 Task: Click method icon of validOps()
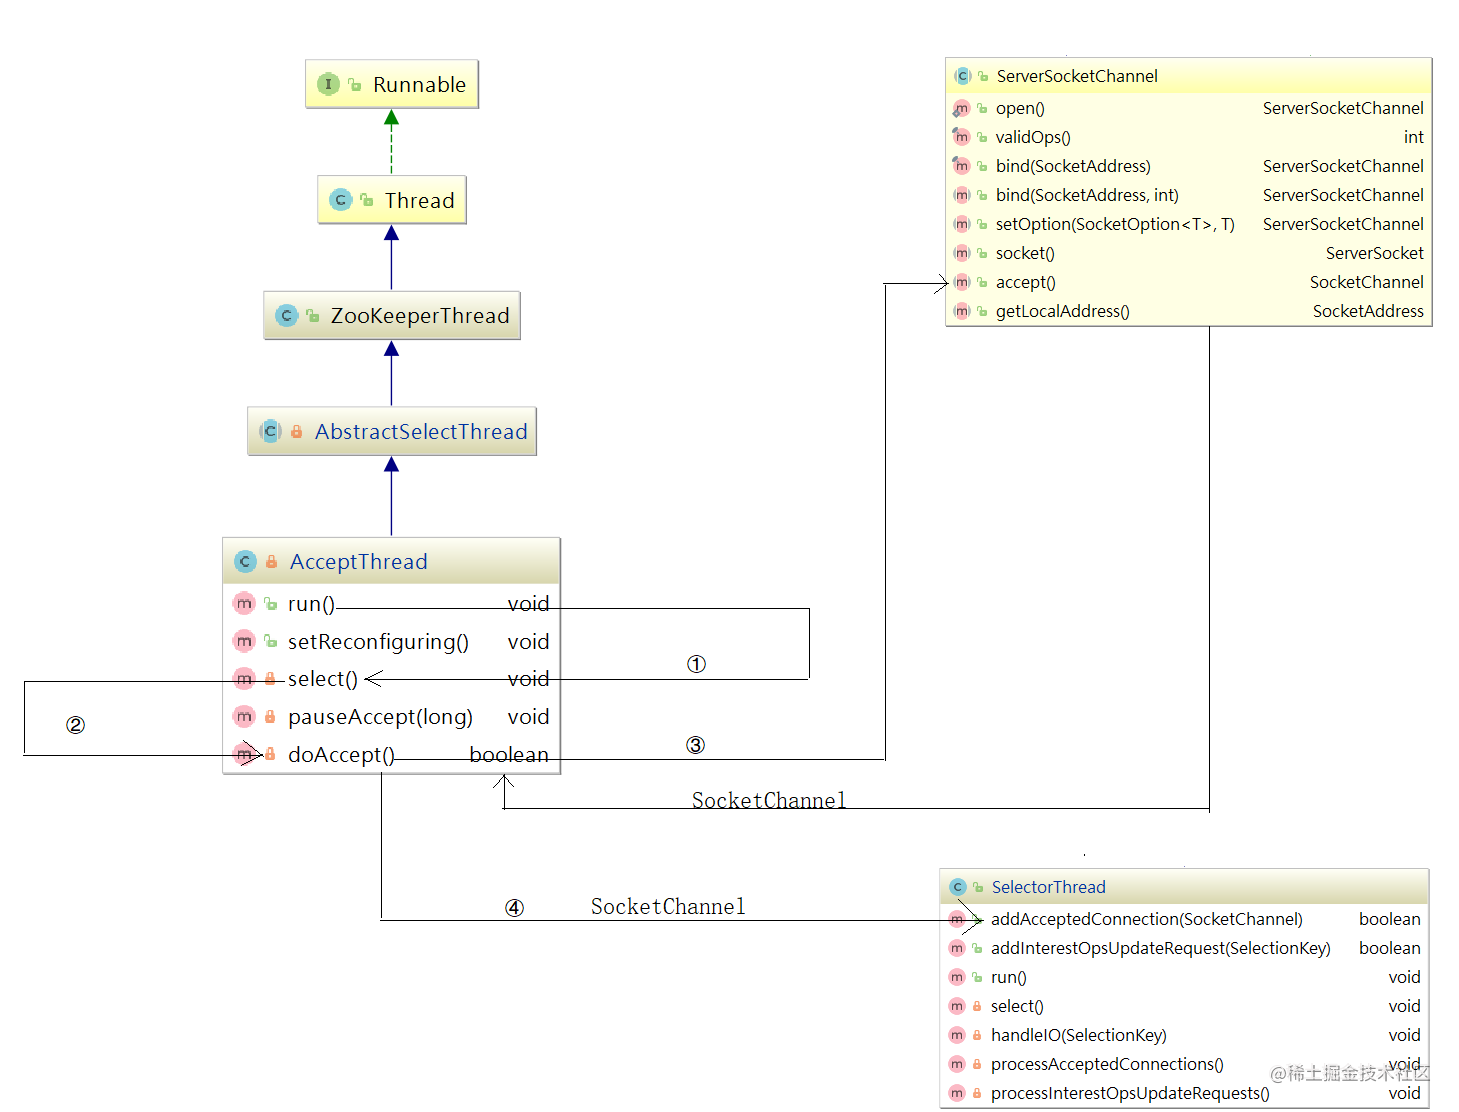pos(961,137)
